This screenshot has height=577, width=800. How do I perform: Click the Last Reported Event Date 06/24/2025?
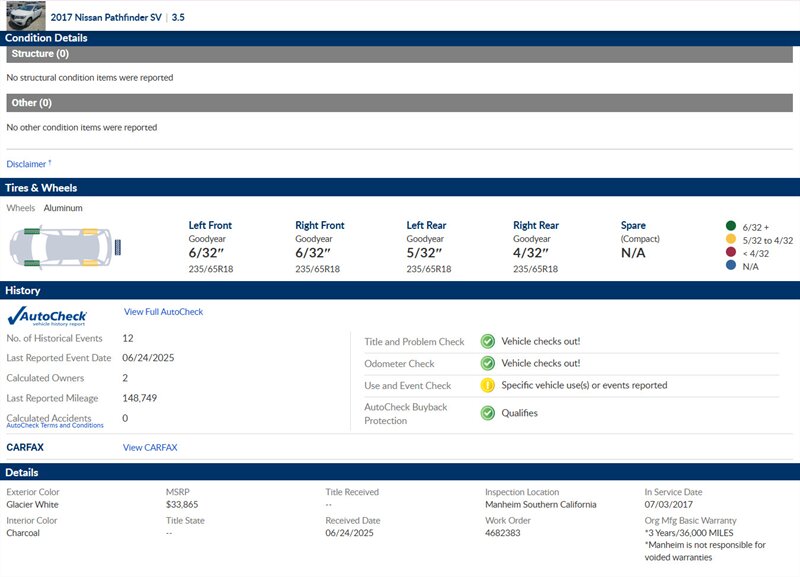click(148, 358)
